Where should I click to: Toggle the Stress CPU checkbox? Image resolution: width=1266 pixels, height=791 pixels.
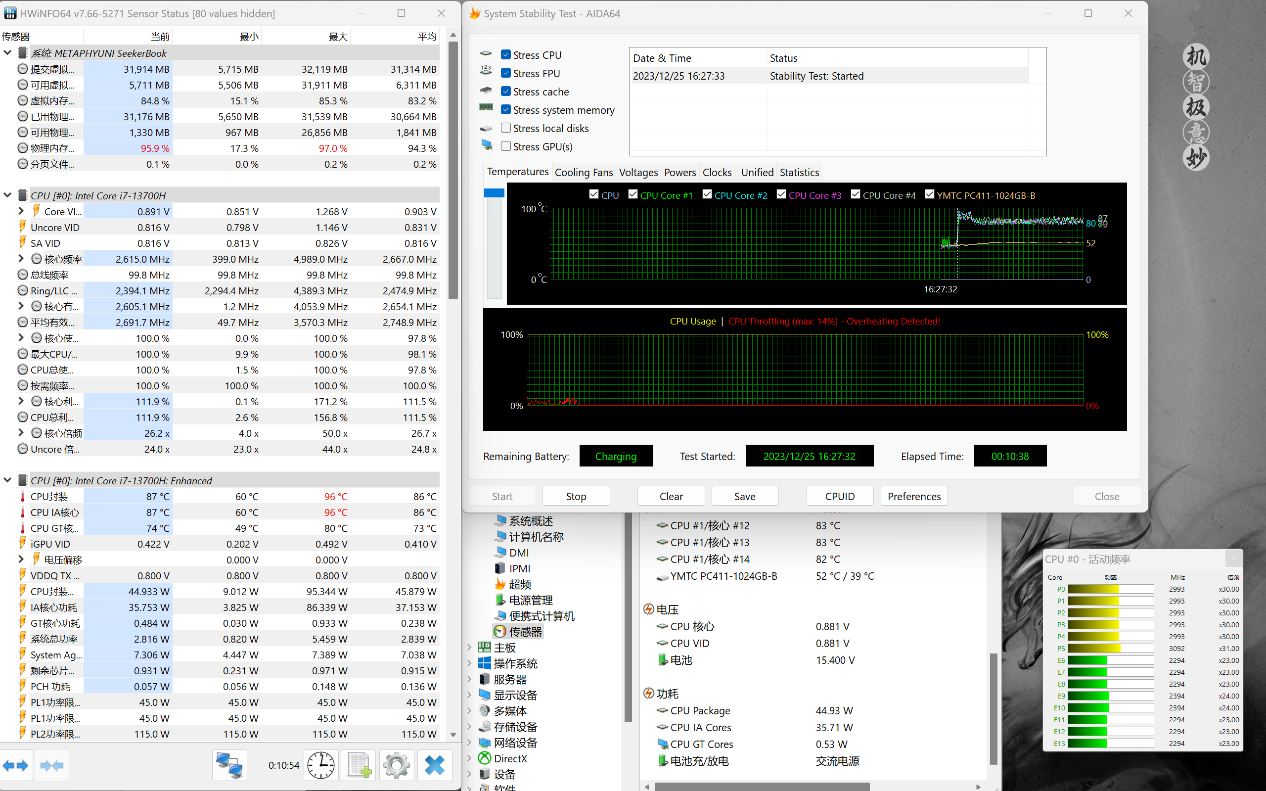(506, 55)
